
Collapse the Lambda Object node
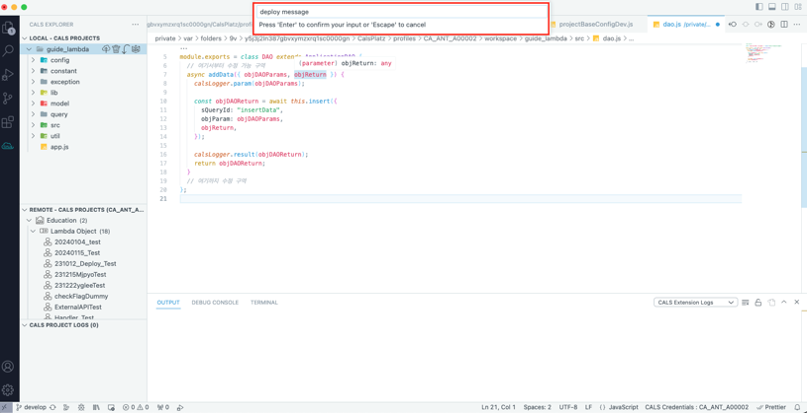coord(33,231)
